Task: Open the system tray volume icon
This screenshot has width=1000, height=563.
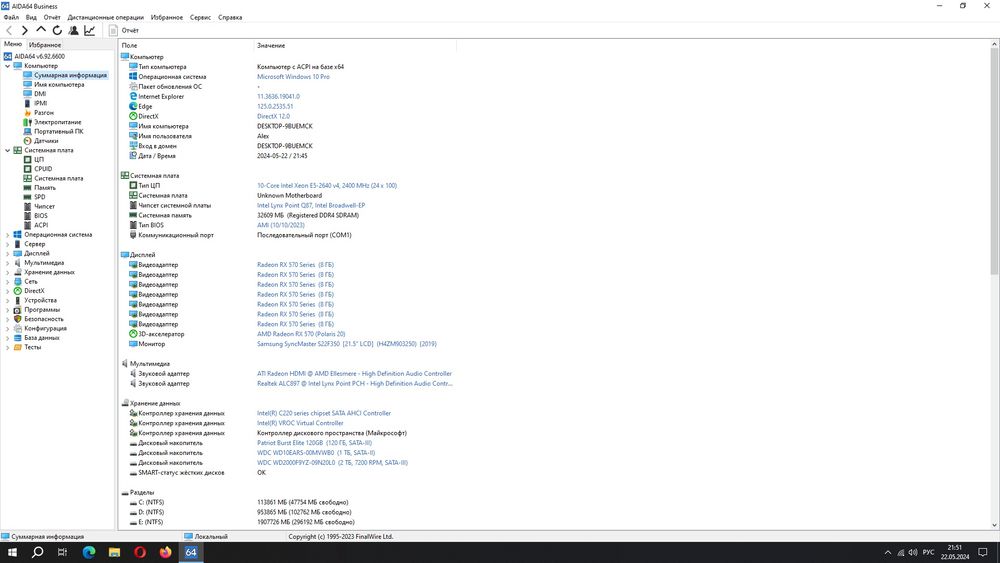Action: [913, 553]
